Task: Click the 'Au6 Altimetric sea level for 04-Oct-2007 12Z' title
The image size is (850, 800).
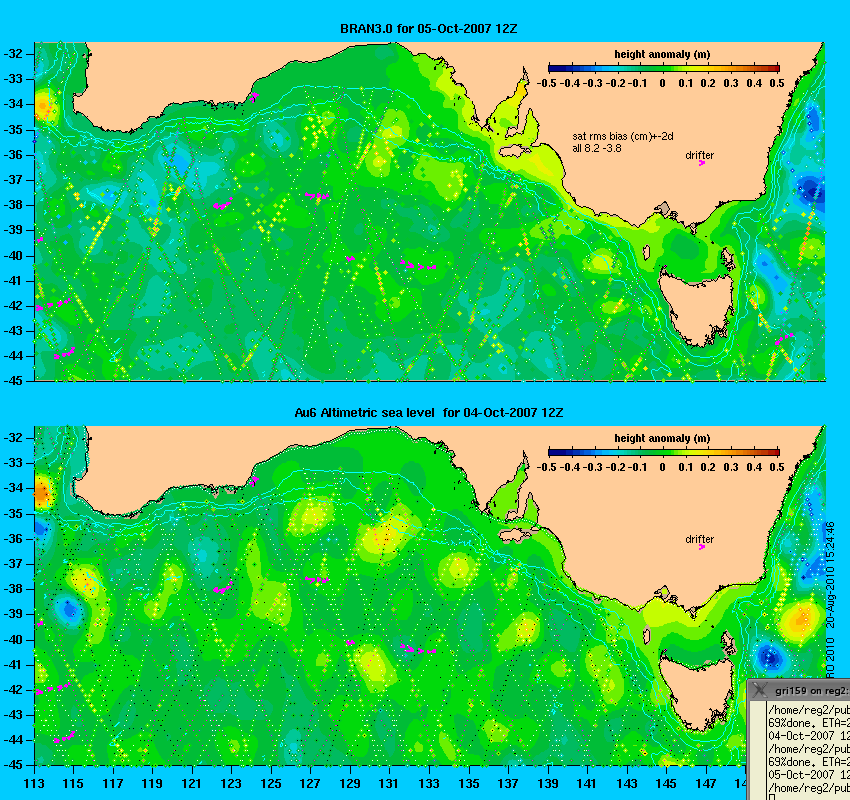Action: pyautogui.click(x=428, y=412)
